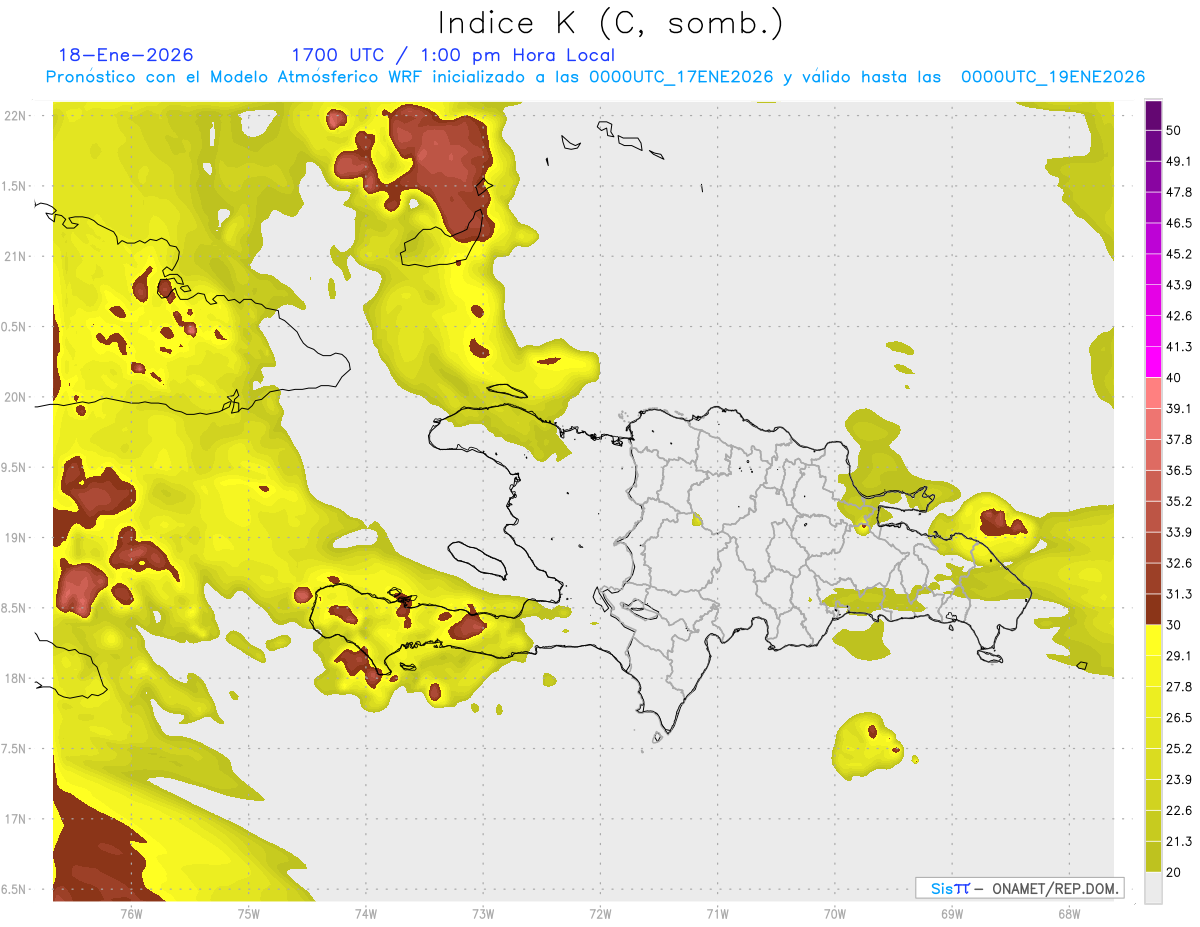Screen dimensions: 1200x927
Task: Click legend value '22.6'
Action: [1179, 810]
